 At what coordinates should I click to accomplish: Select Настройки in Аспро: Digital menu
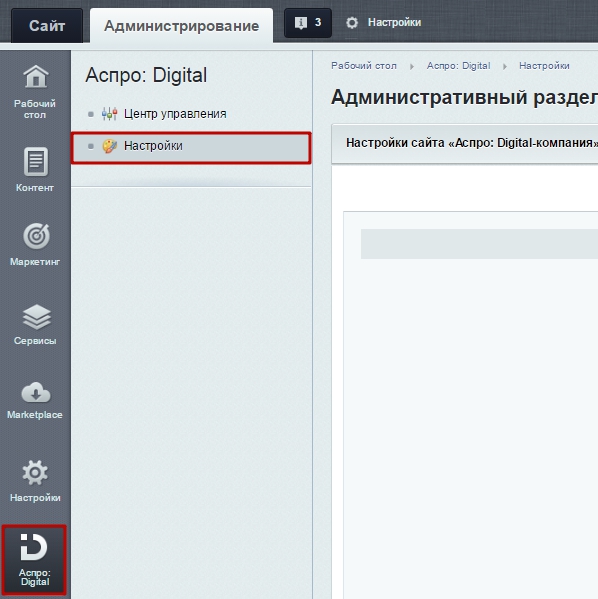coord(191,148)
